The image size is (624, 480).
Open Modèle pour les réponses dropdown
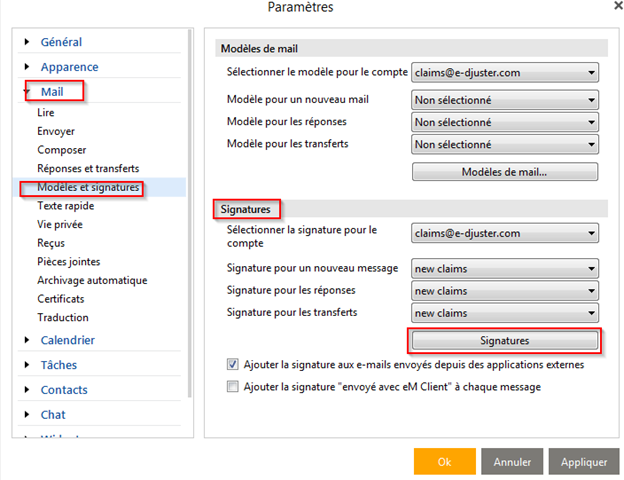[505, 122]
